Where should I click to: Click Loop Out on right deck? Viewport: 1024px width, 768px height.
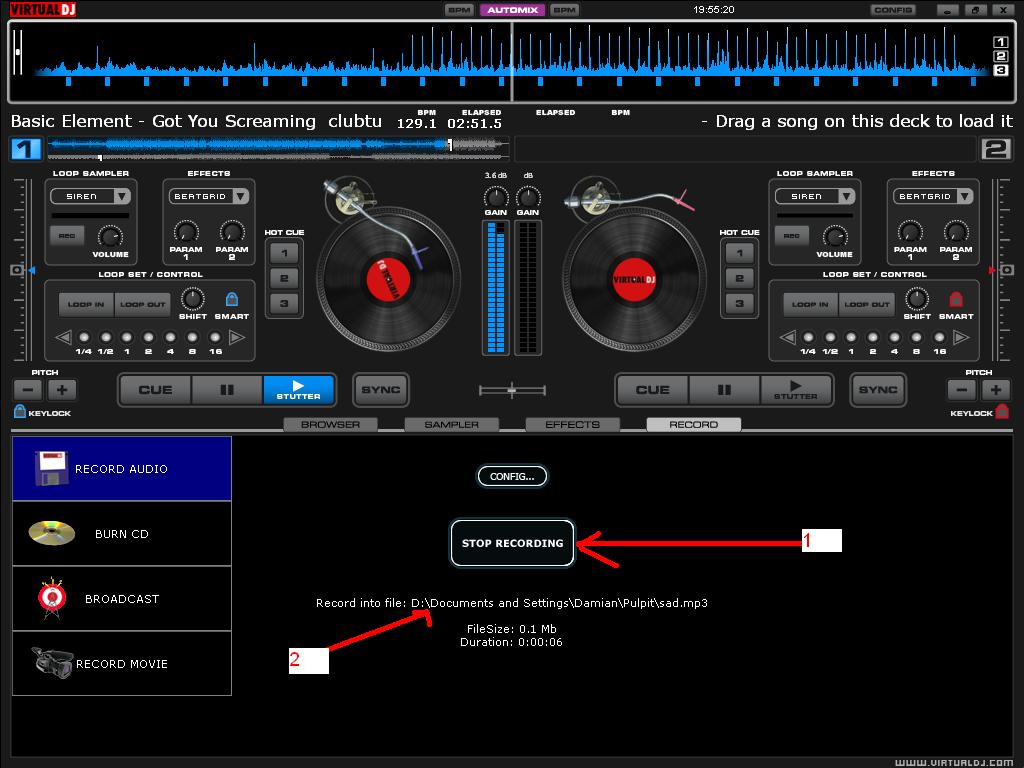[x=867, y=304]
